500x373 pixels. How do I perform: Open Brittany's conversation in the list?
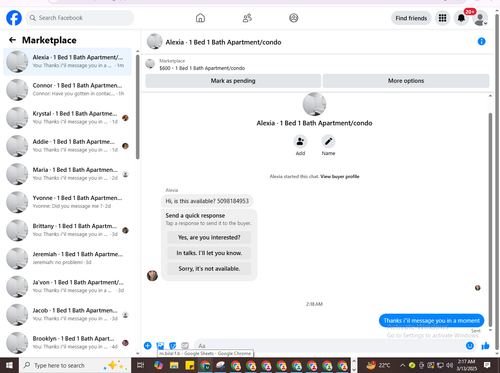(x=68, y=230)
